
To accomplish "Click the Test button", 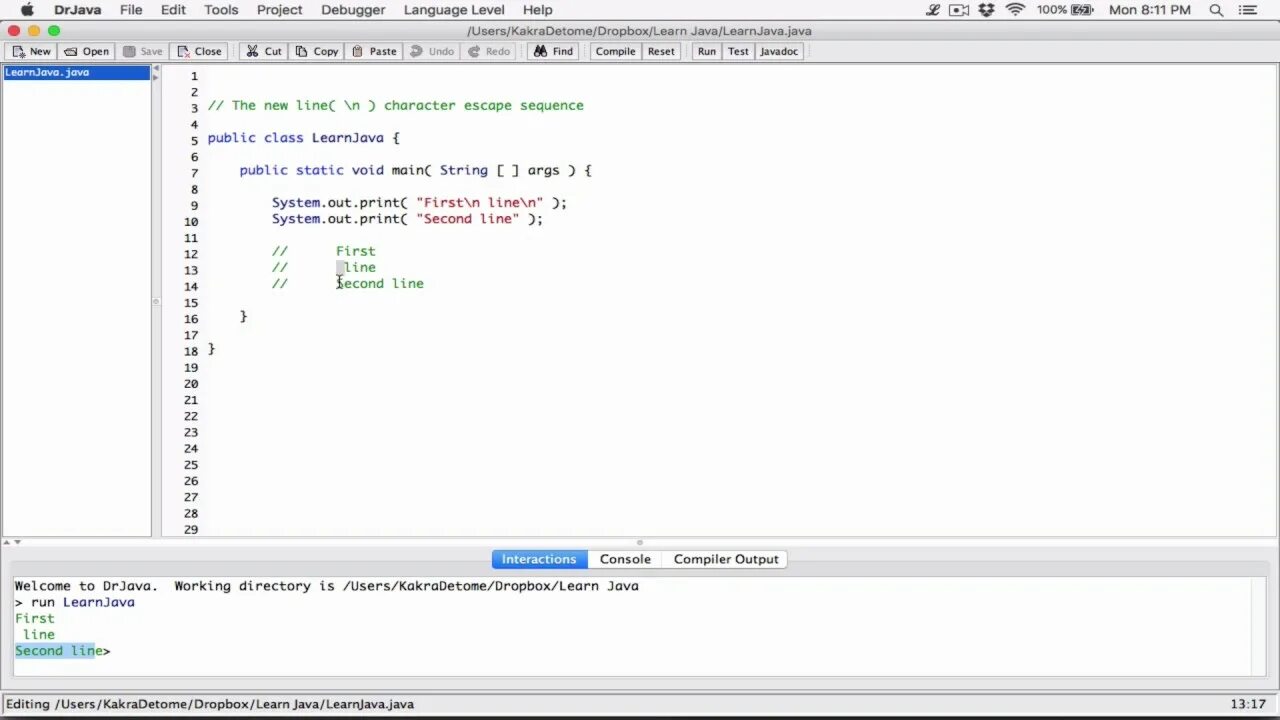I will pyautogui.click(x=738, y=51).
